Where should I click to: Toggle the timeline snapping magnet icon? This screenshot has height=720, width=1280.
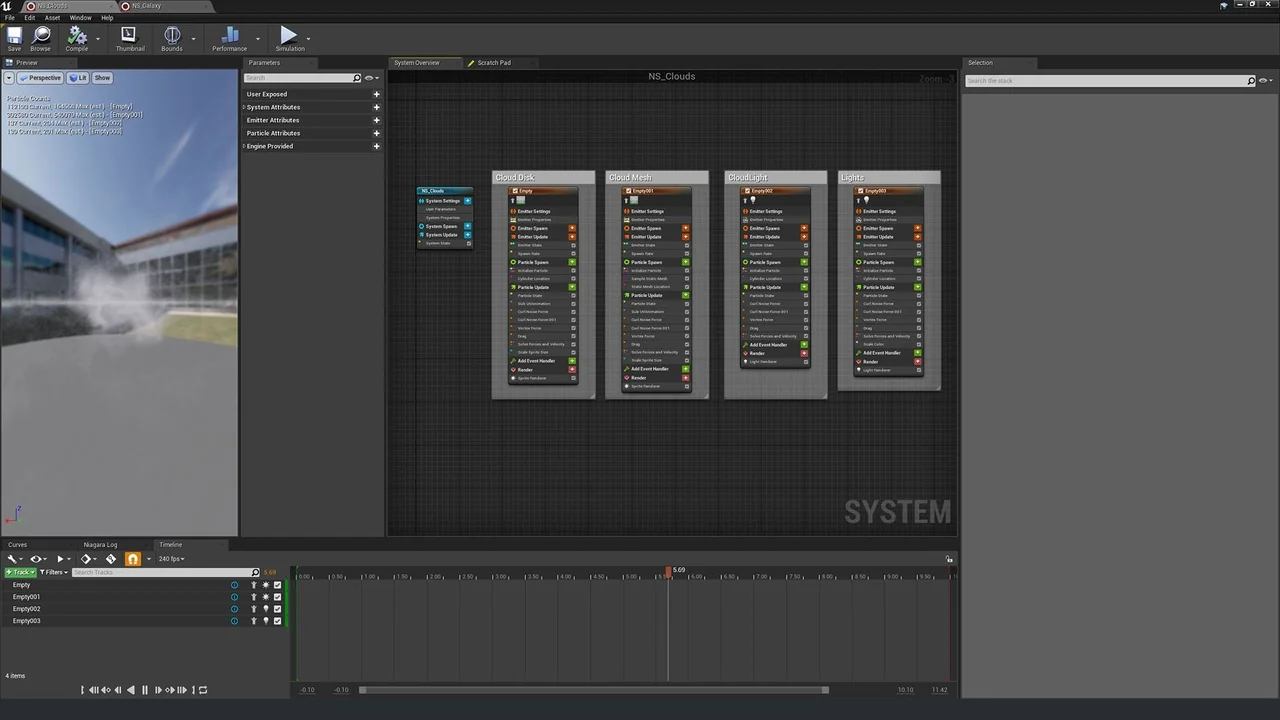(132, 559)
